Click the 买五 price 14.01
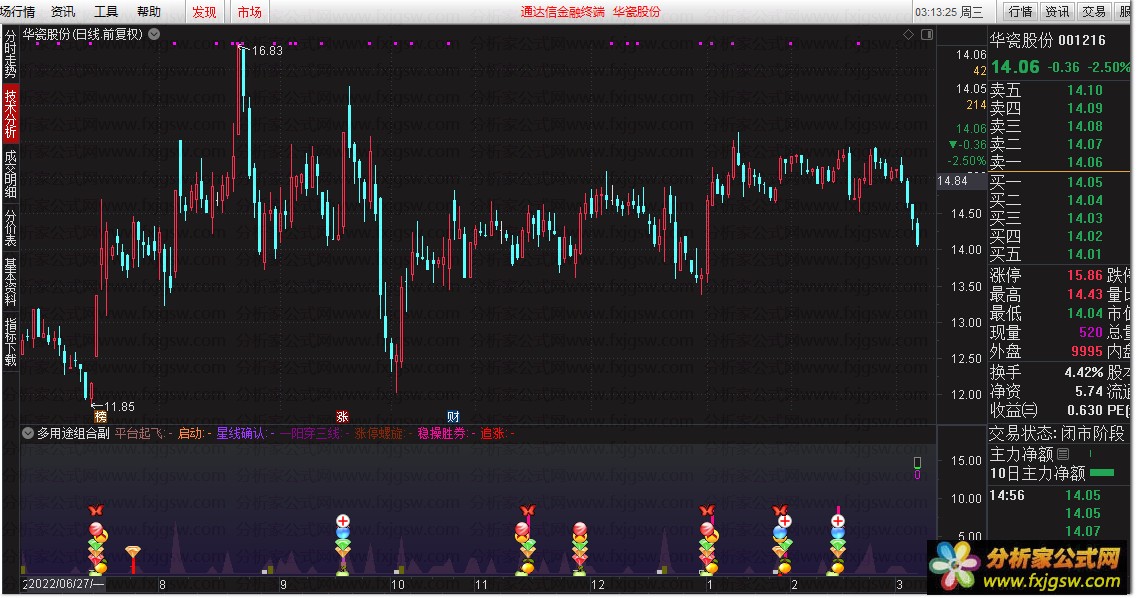The image size is (1137, 598). [1085, 254]
